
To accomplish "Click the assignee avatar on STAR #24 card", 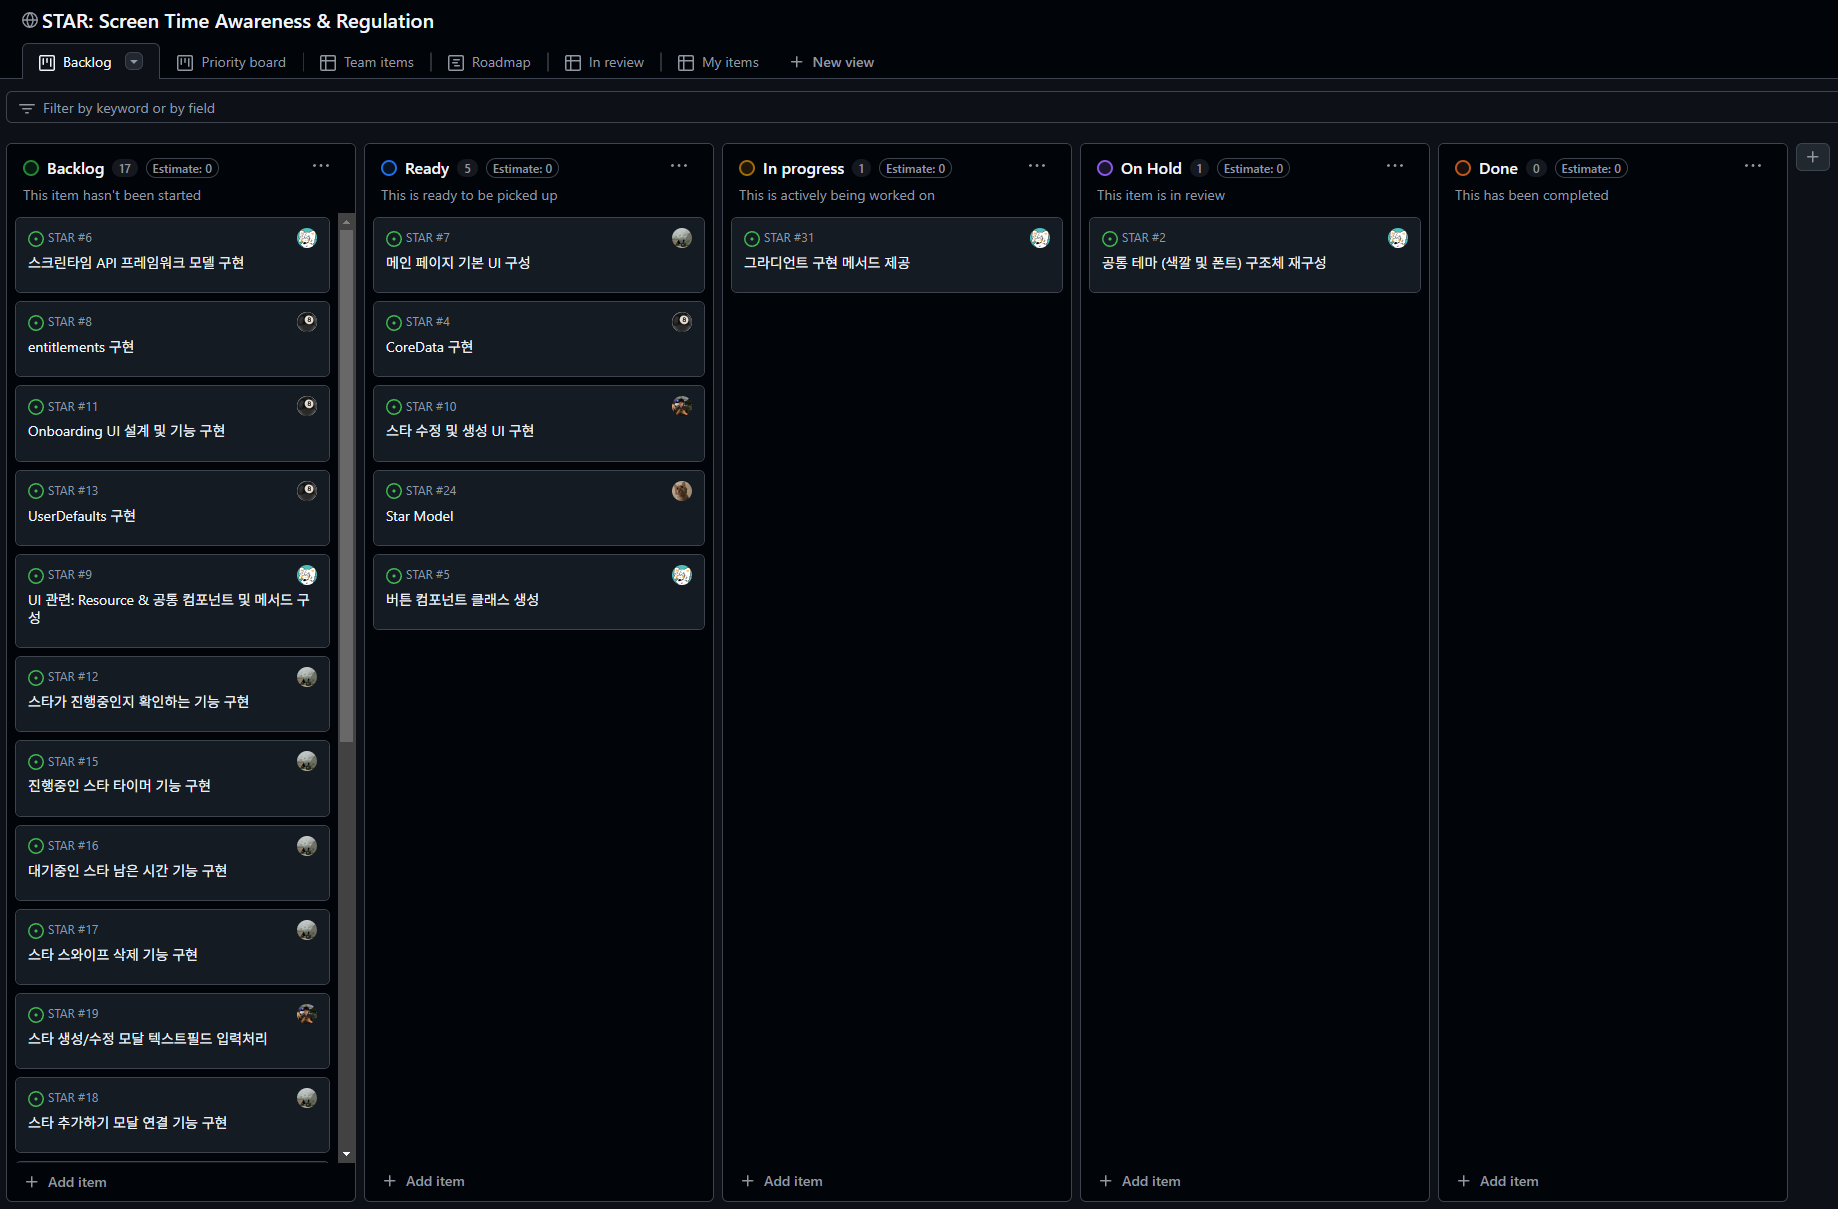I will [682, 491].
